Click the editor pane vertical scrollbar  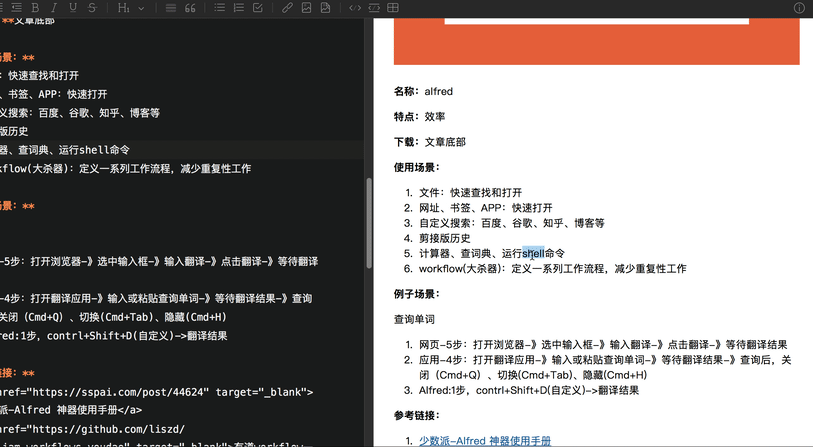[x=369, y=223]
